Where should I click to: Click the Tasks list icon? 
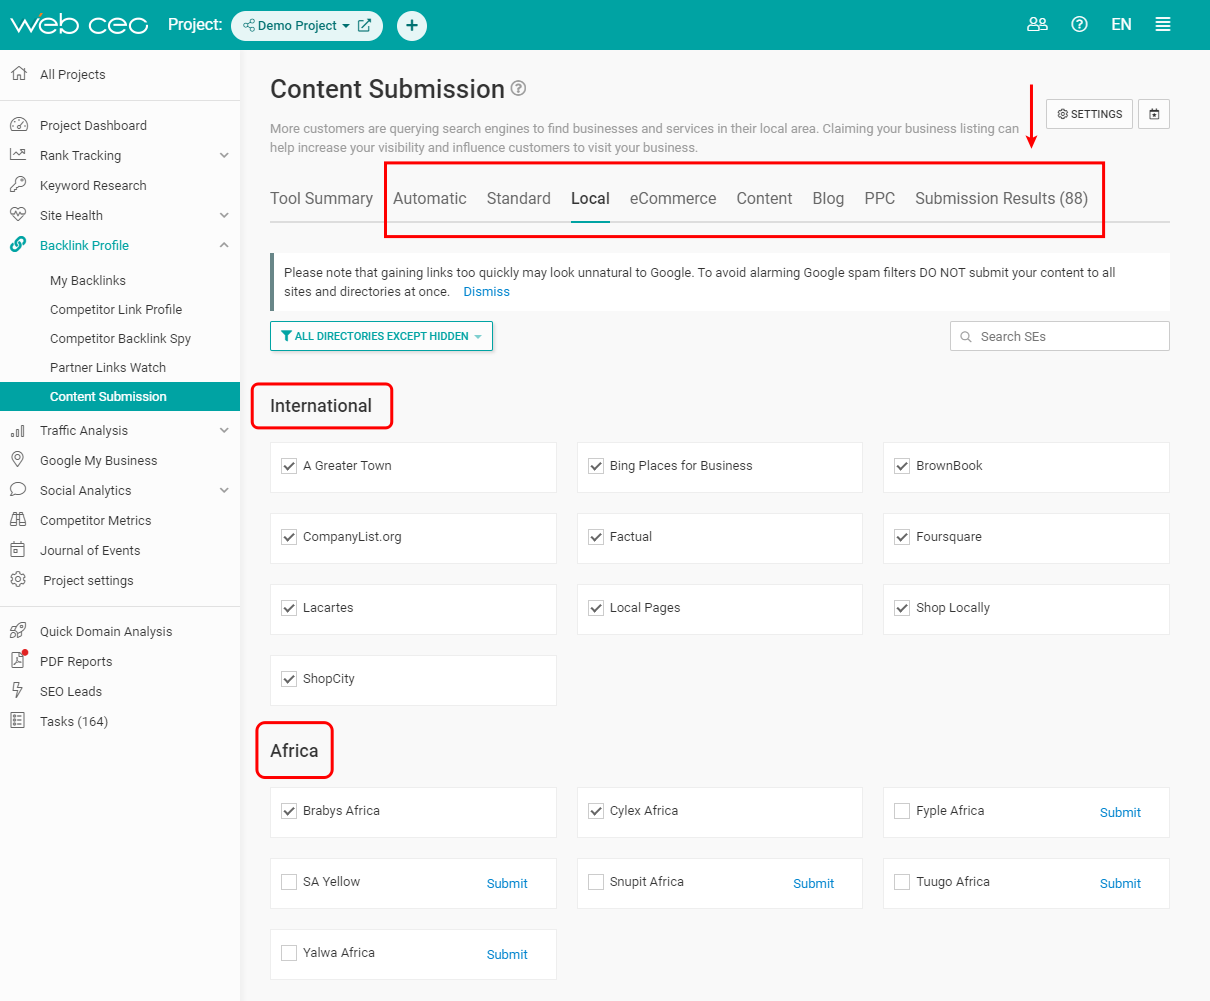tap(18, 721)
